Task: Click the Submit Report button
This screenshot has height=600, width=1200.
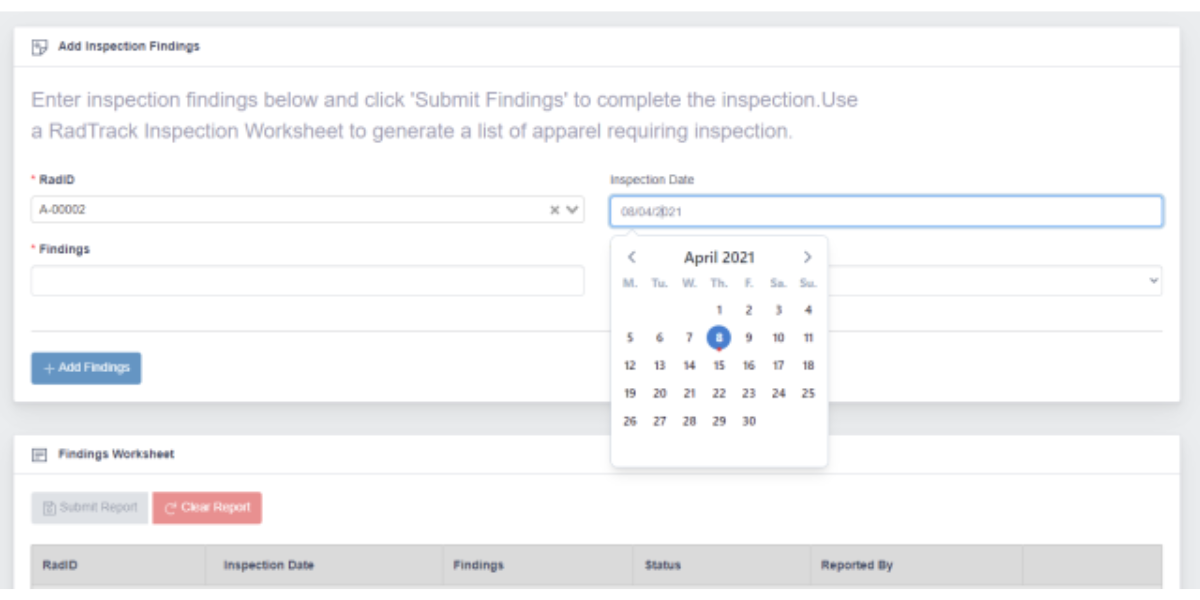Action: pyautogui.click(x=90, y=508)
